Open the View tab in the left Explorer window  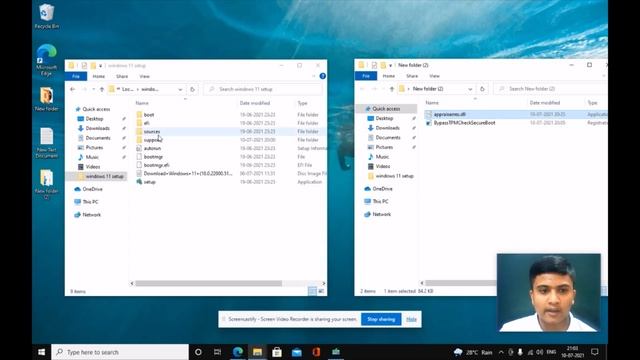(x=144, y=76)
